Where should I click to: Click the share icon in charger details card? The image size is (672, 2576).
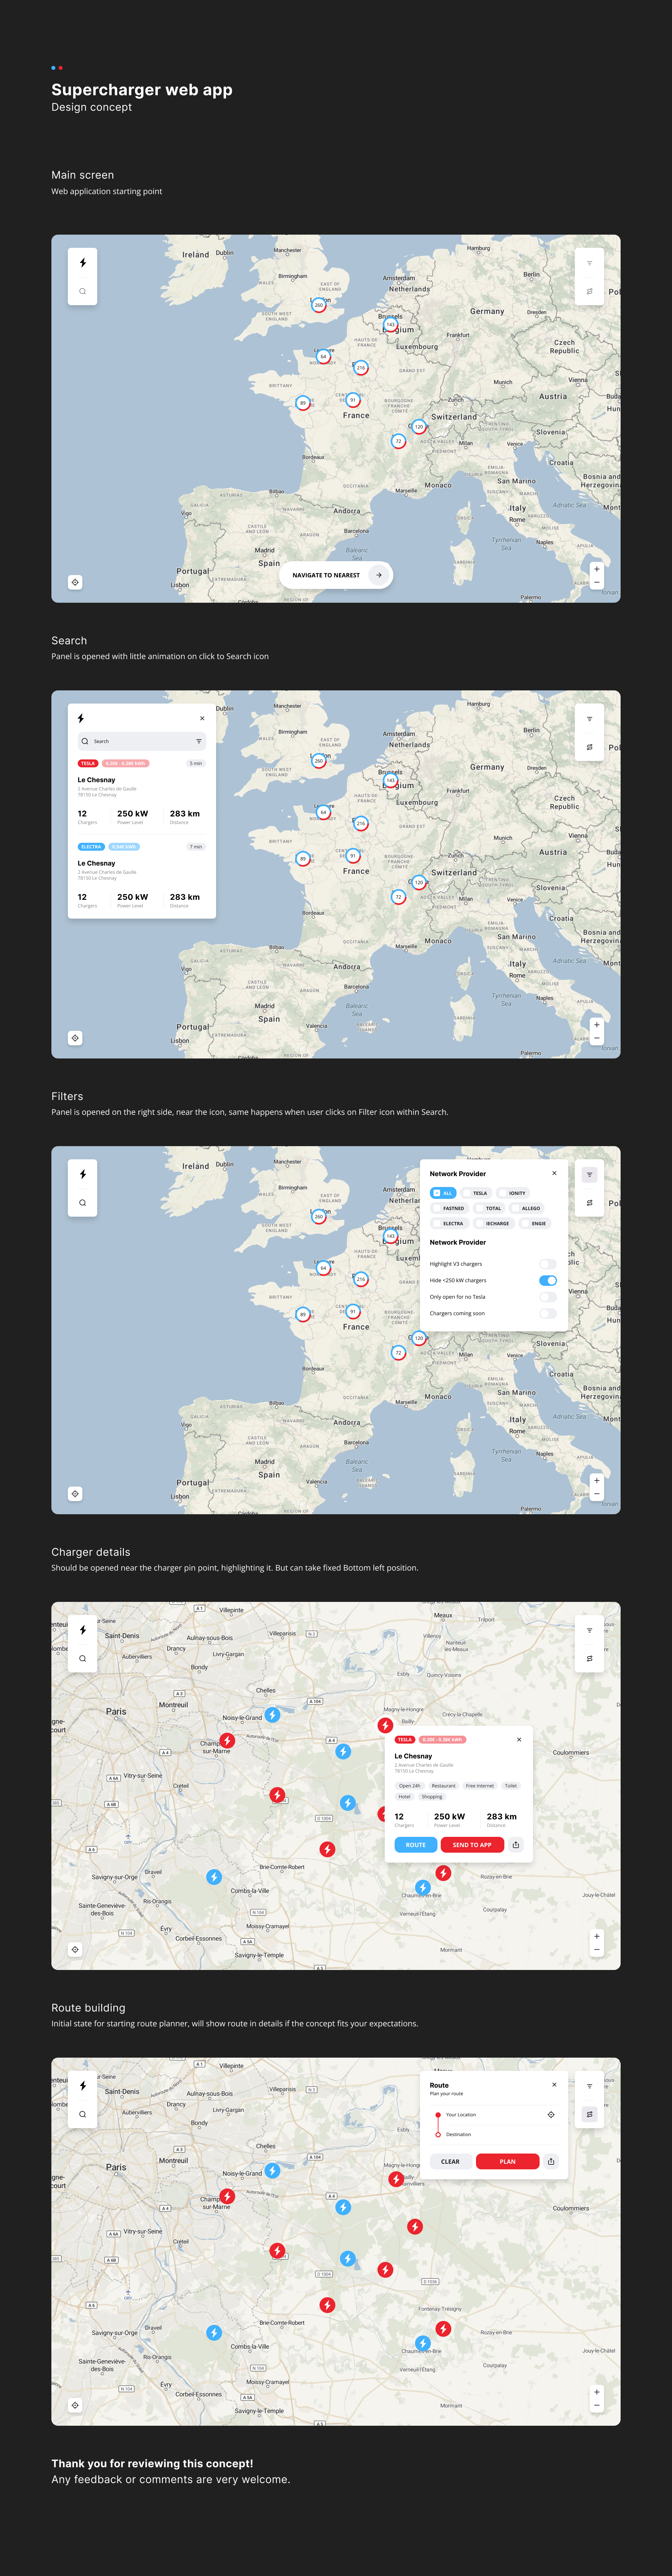[x=516, y=1845]
